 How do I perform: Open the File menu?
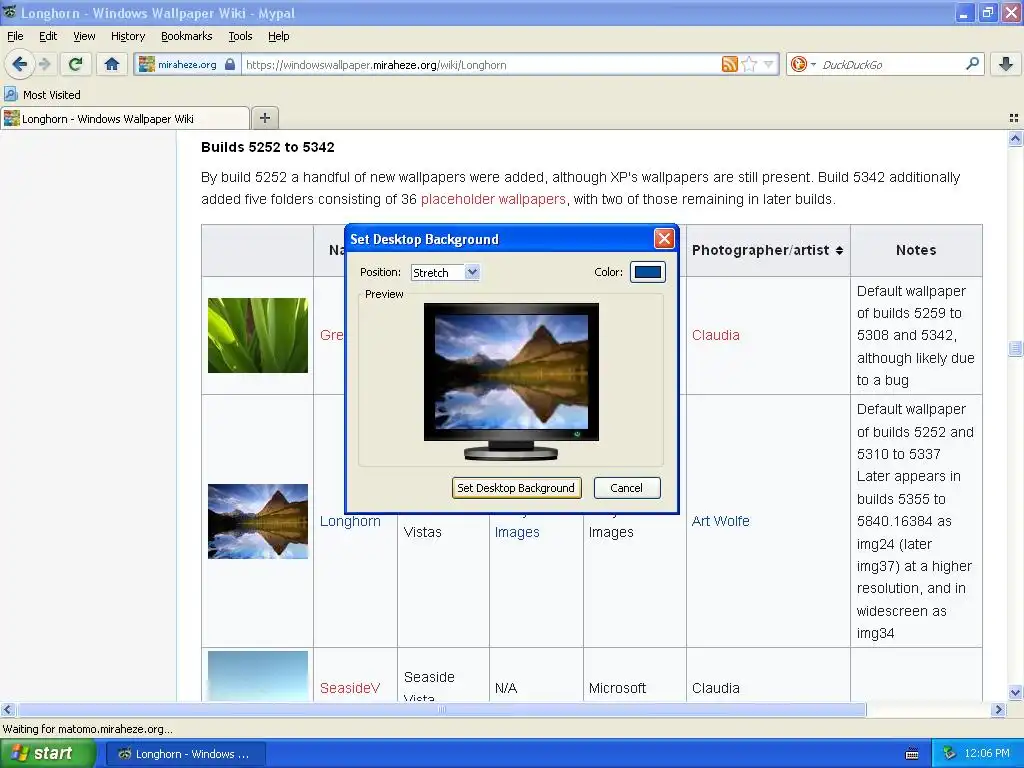click(x=15, y=37)
